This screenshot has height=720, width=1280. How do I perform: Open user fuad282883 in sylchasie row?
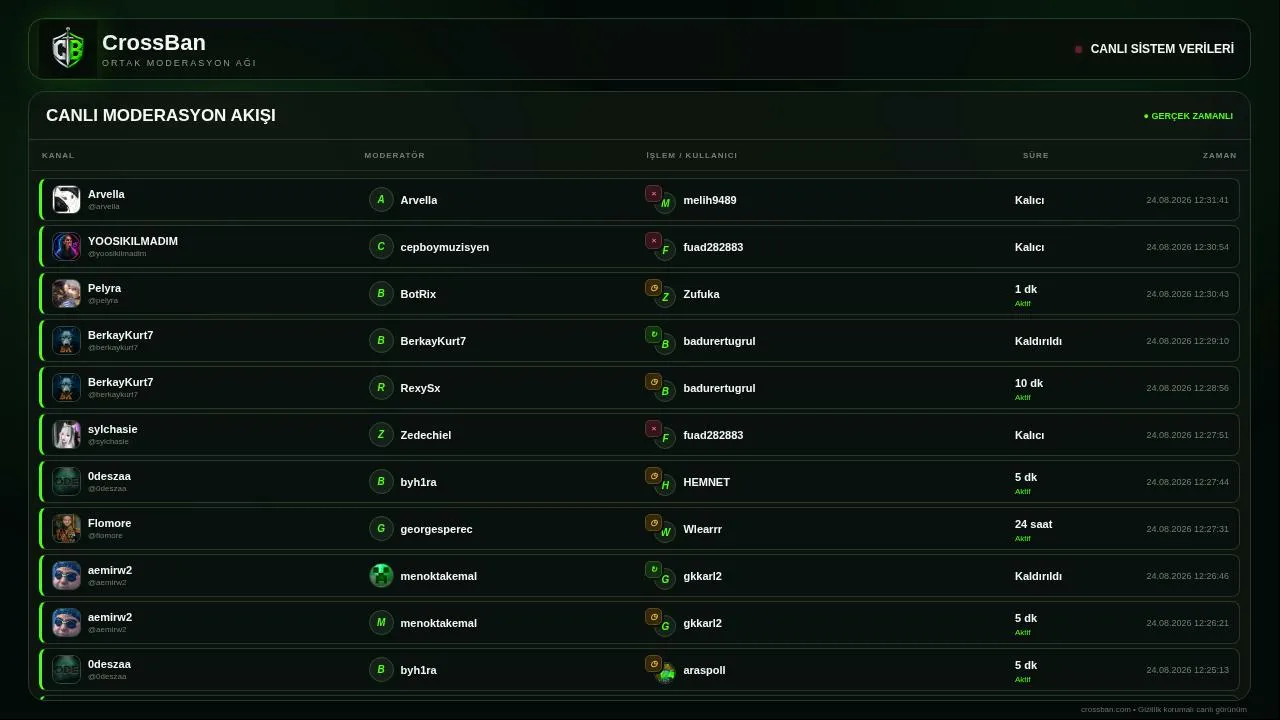pos(713,435)
